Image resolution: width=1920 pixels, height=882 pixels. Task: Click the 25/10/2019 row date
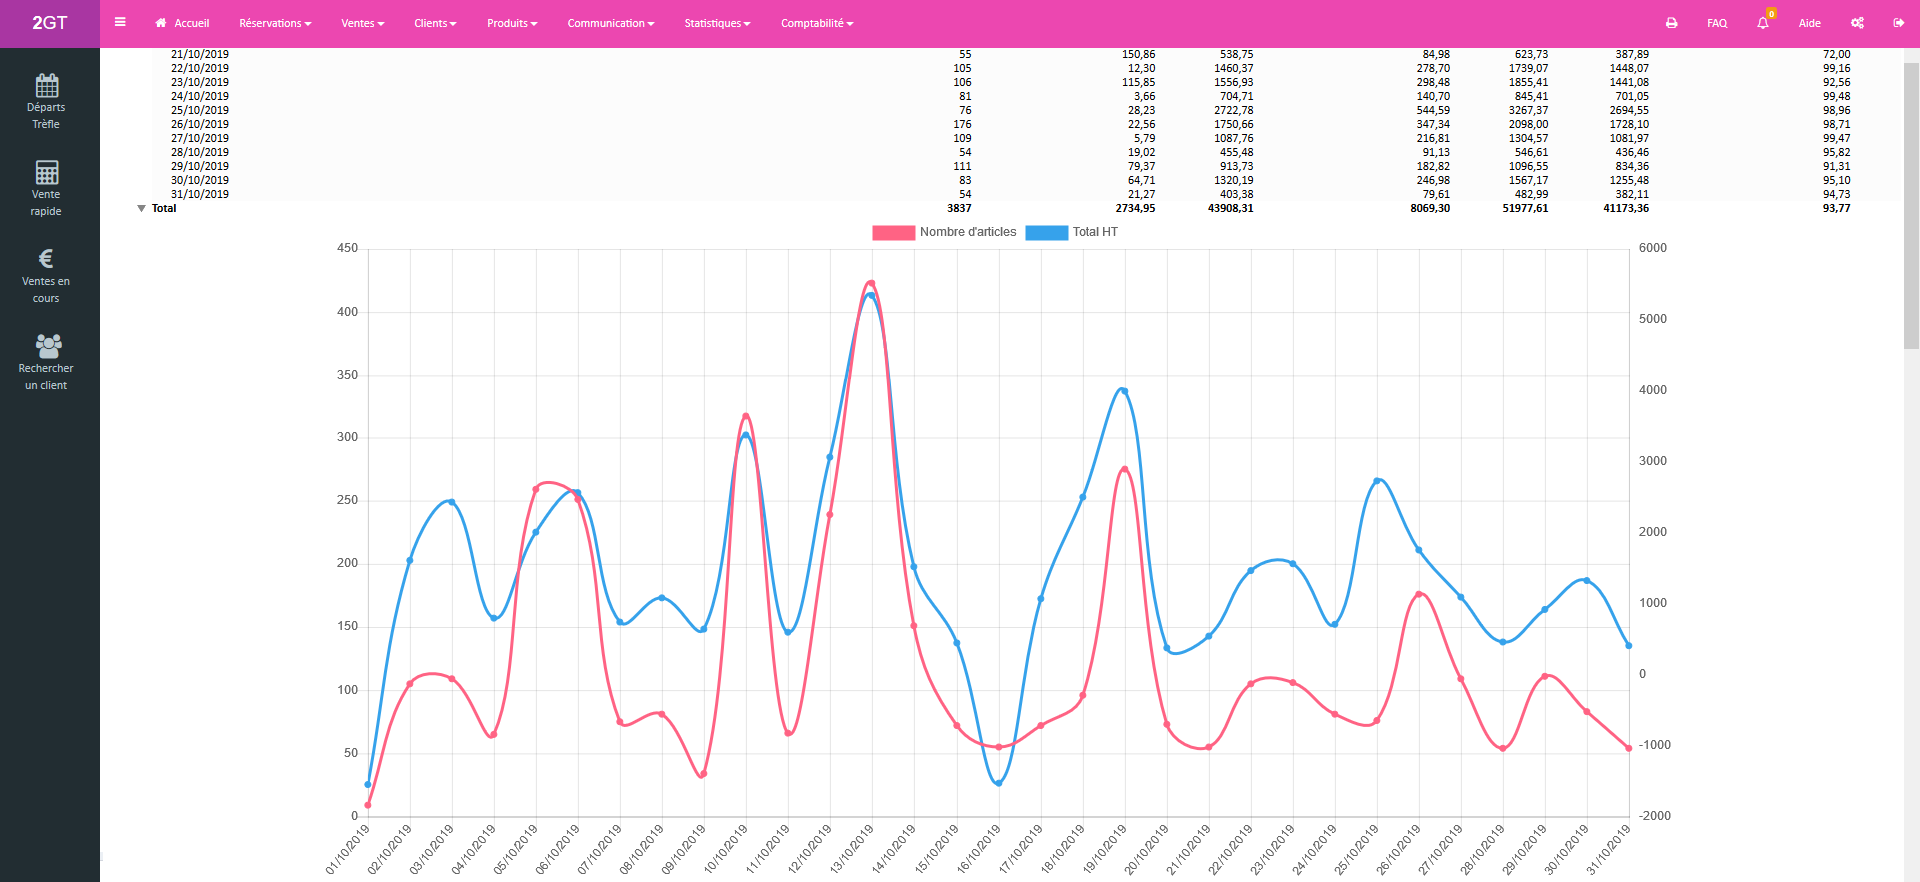[x=200, y=110]
